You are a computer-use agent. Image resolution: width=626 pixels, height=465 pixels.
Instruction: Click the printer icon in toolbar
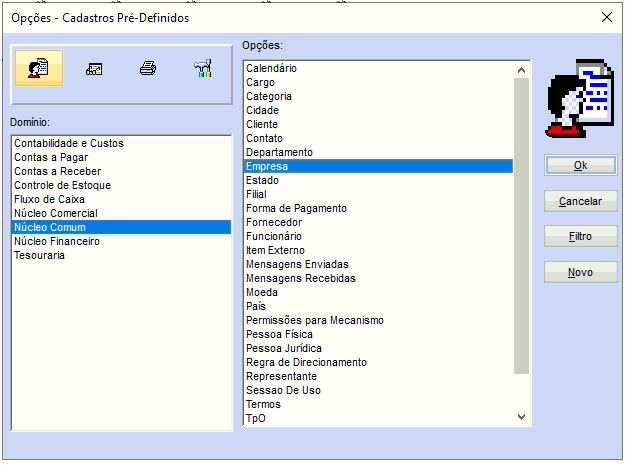coord(148,69)
